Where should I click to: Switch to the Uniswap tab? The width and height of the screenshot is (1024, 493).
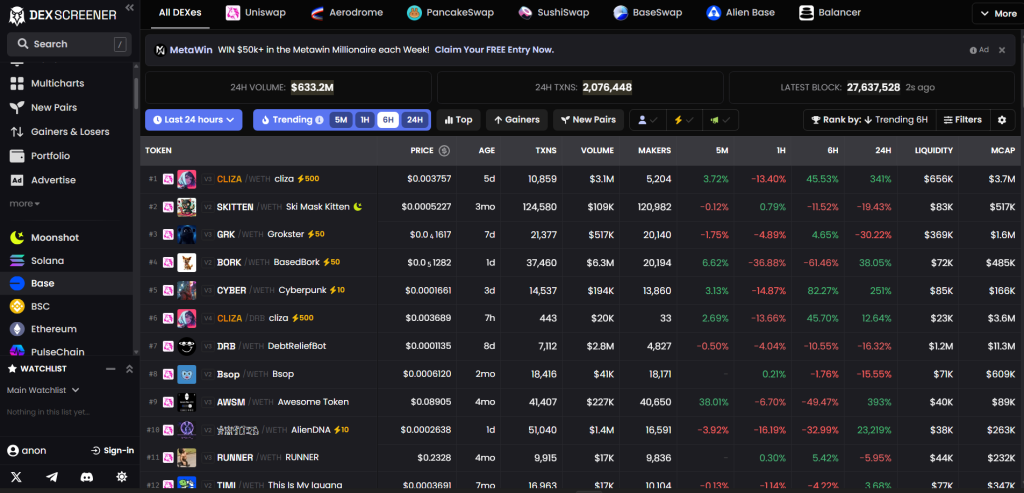click(256, 12)
